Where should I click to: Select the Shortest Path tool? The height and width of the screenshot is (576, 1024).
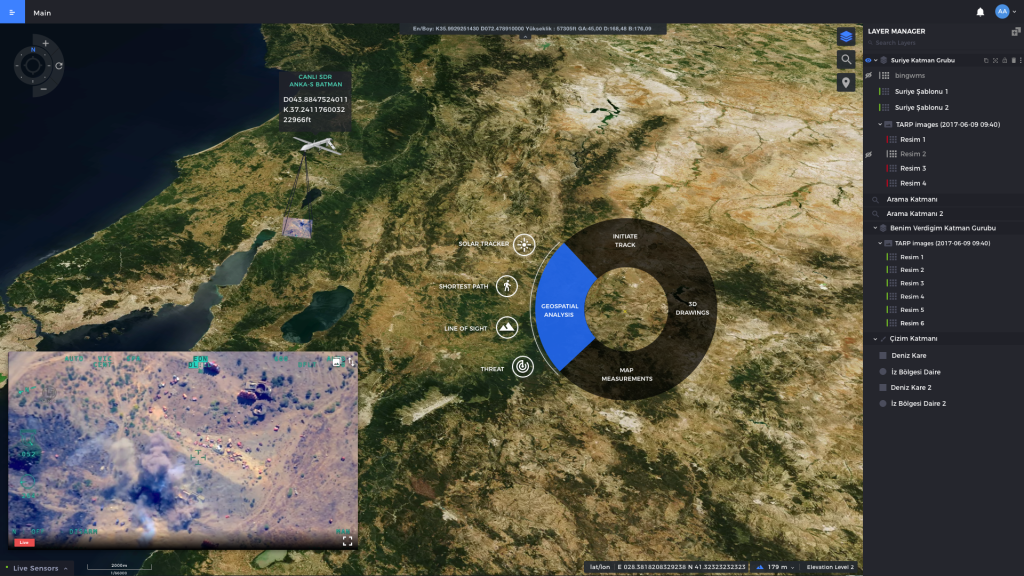tap(509, 284)
